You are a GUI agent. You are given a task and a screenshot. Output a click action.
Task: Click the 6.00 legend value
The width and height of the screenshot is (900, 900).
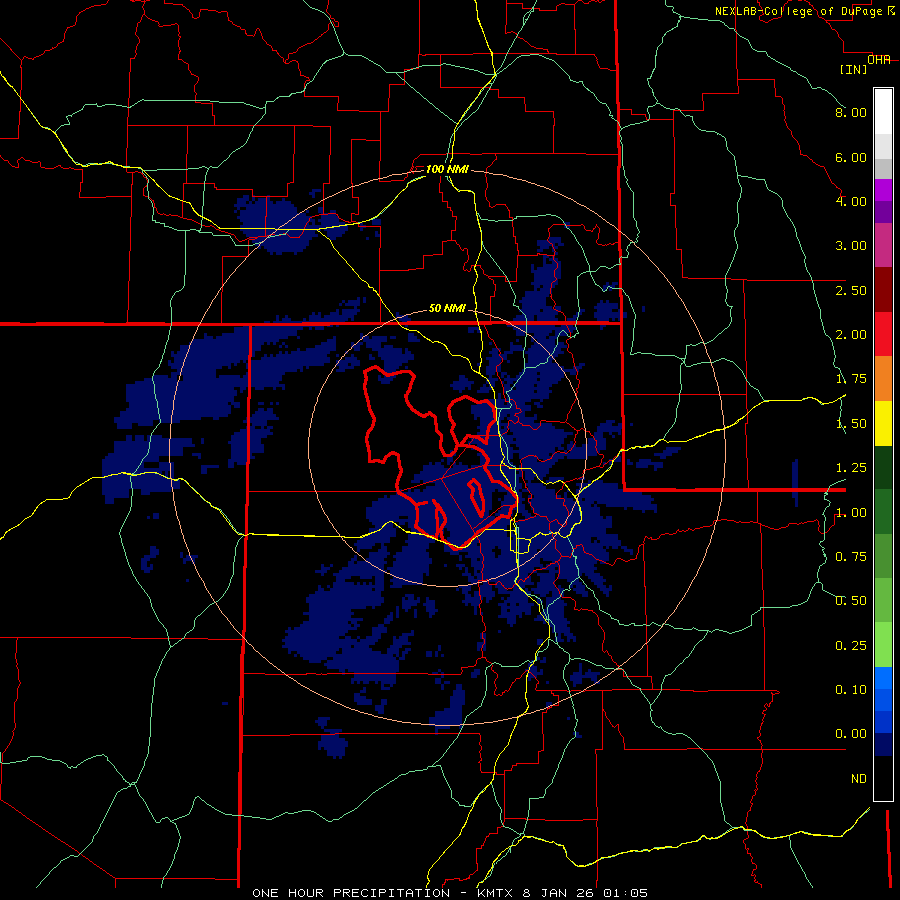coord(851,157)
